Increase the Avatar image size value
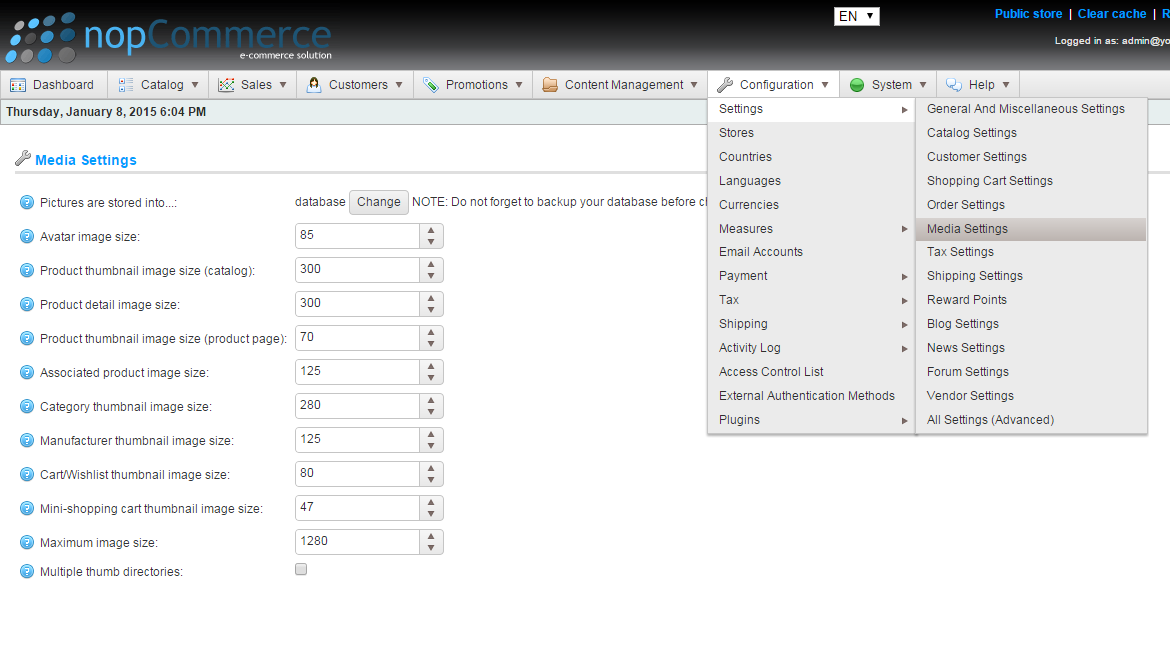The image size is (1170, 658). click(x=431, y=231)
